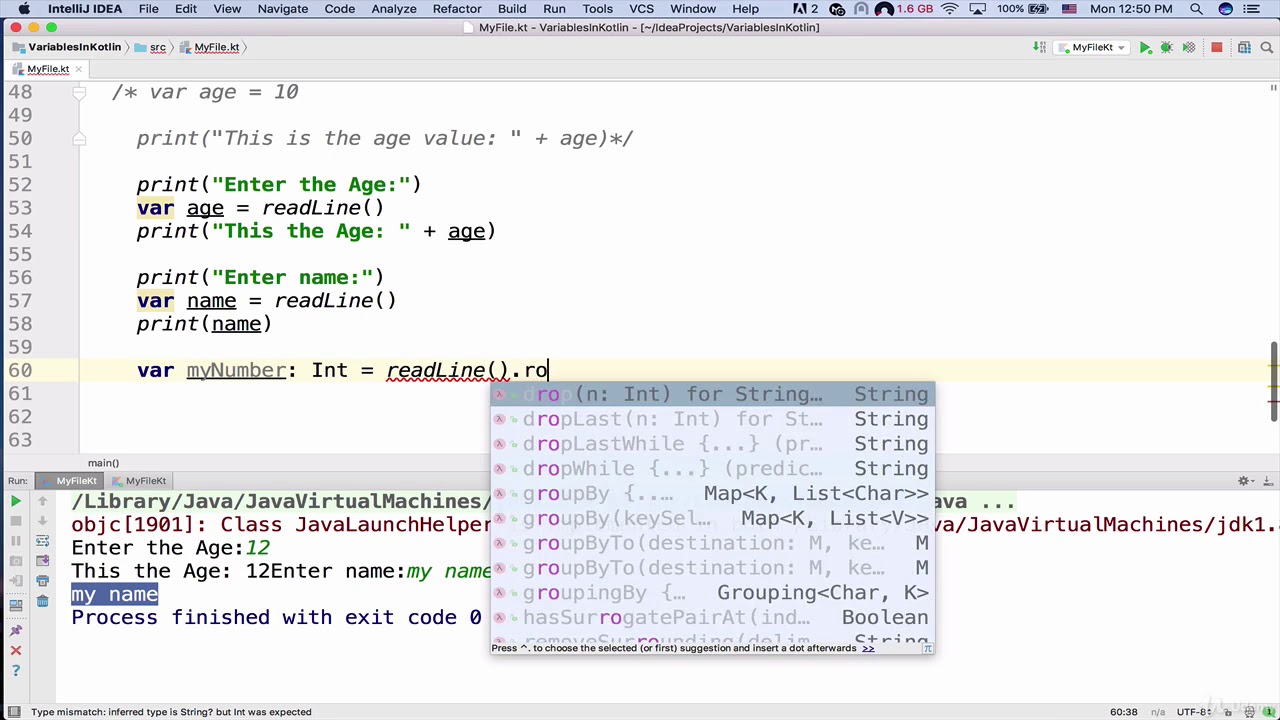Stop the process with the red square
Screen dimensions: 1280x720
(1217, 47)
